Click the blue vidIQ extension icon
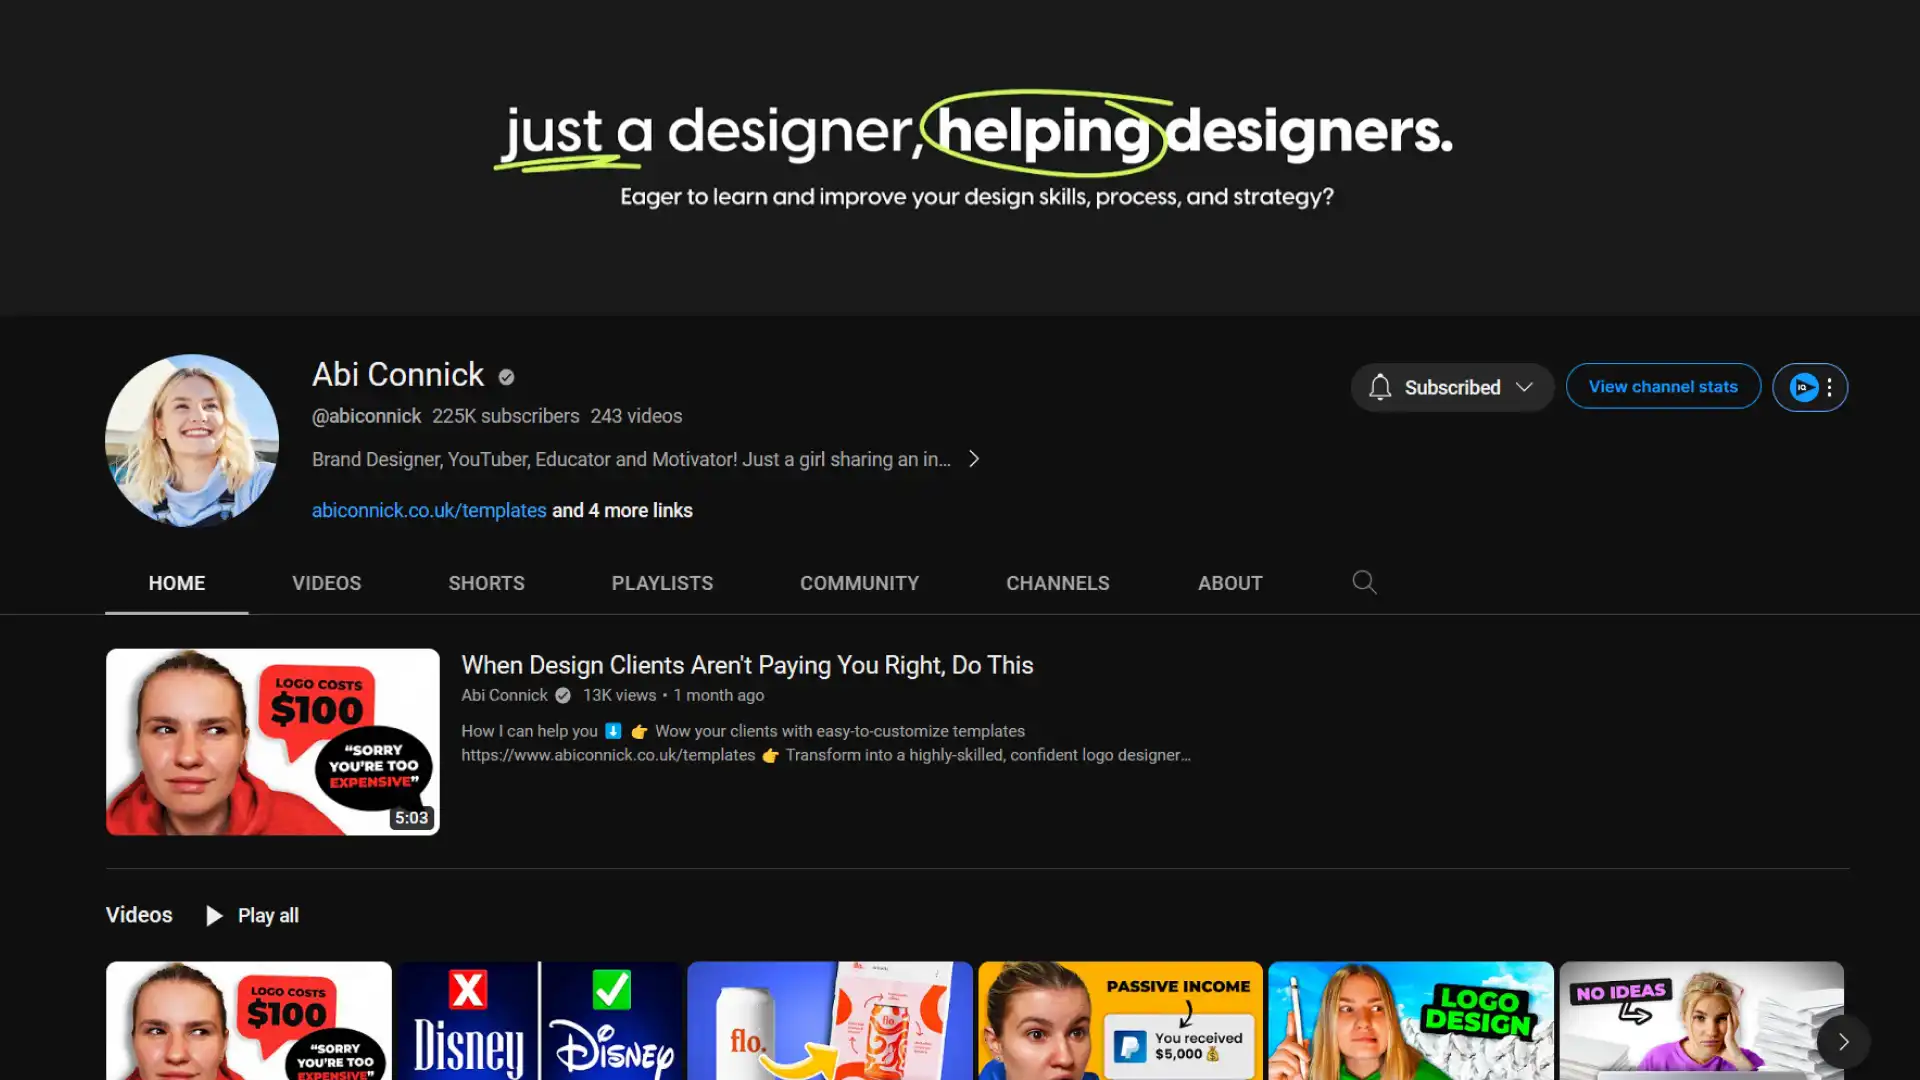 tap(1803, 387)
